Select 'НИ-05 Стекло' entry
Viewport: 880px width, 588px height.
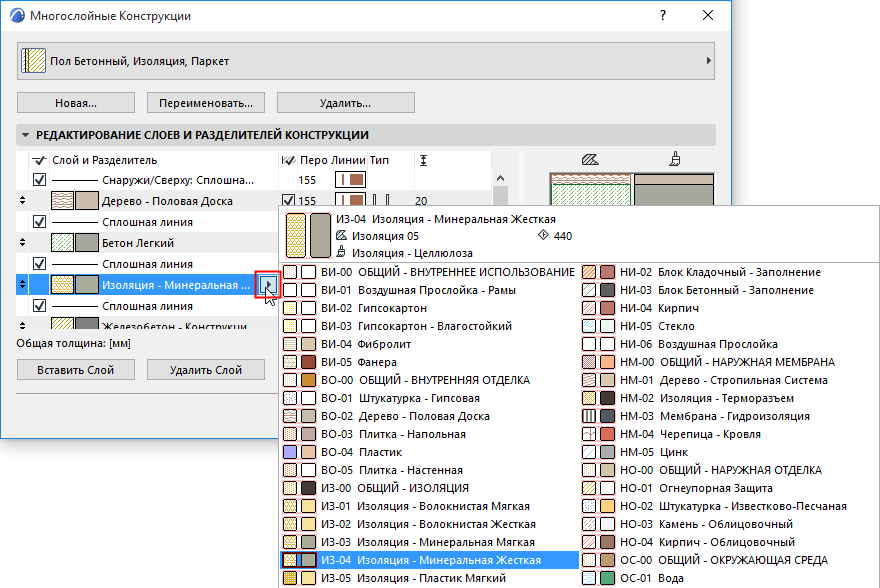coord(728,326)
